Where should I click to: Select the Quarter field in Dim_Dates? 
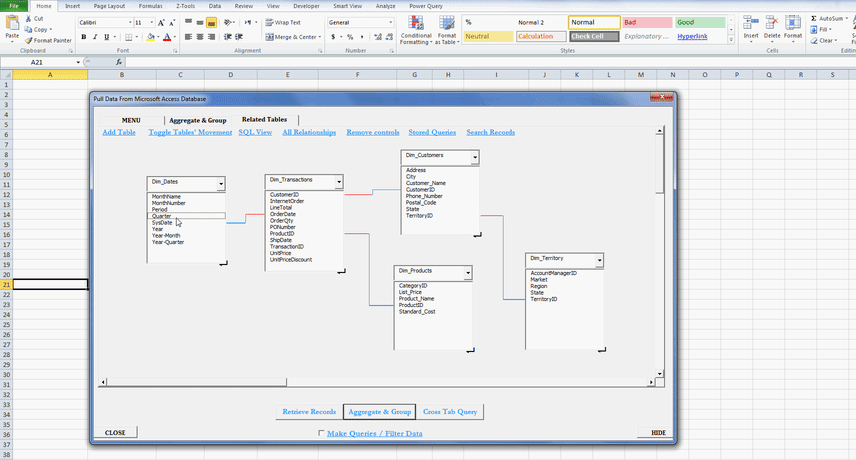(186, 216)
